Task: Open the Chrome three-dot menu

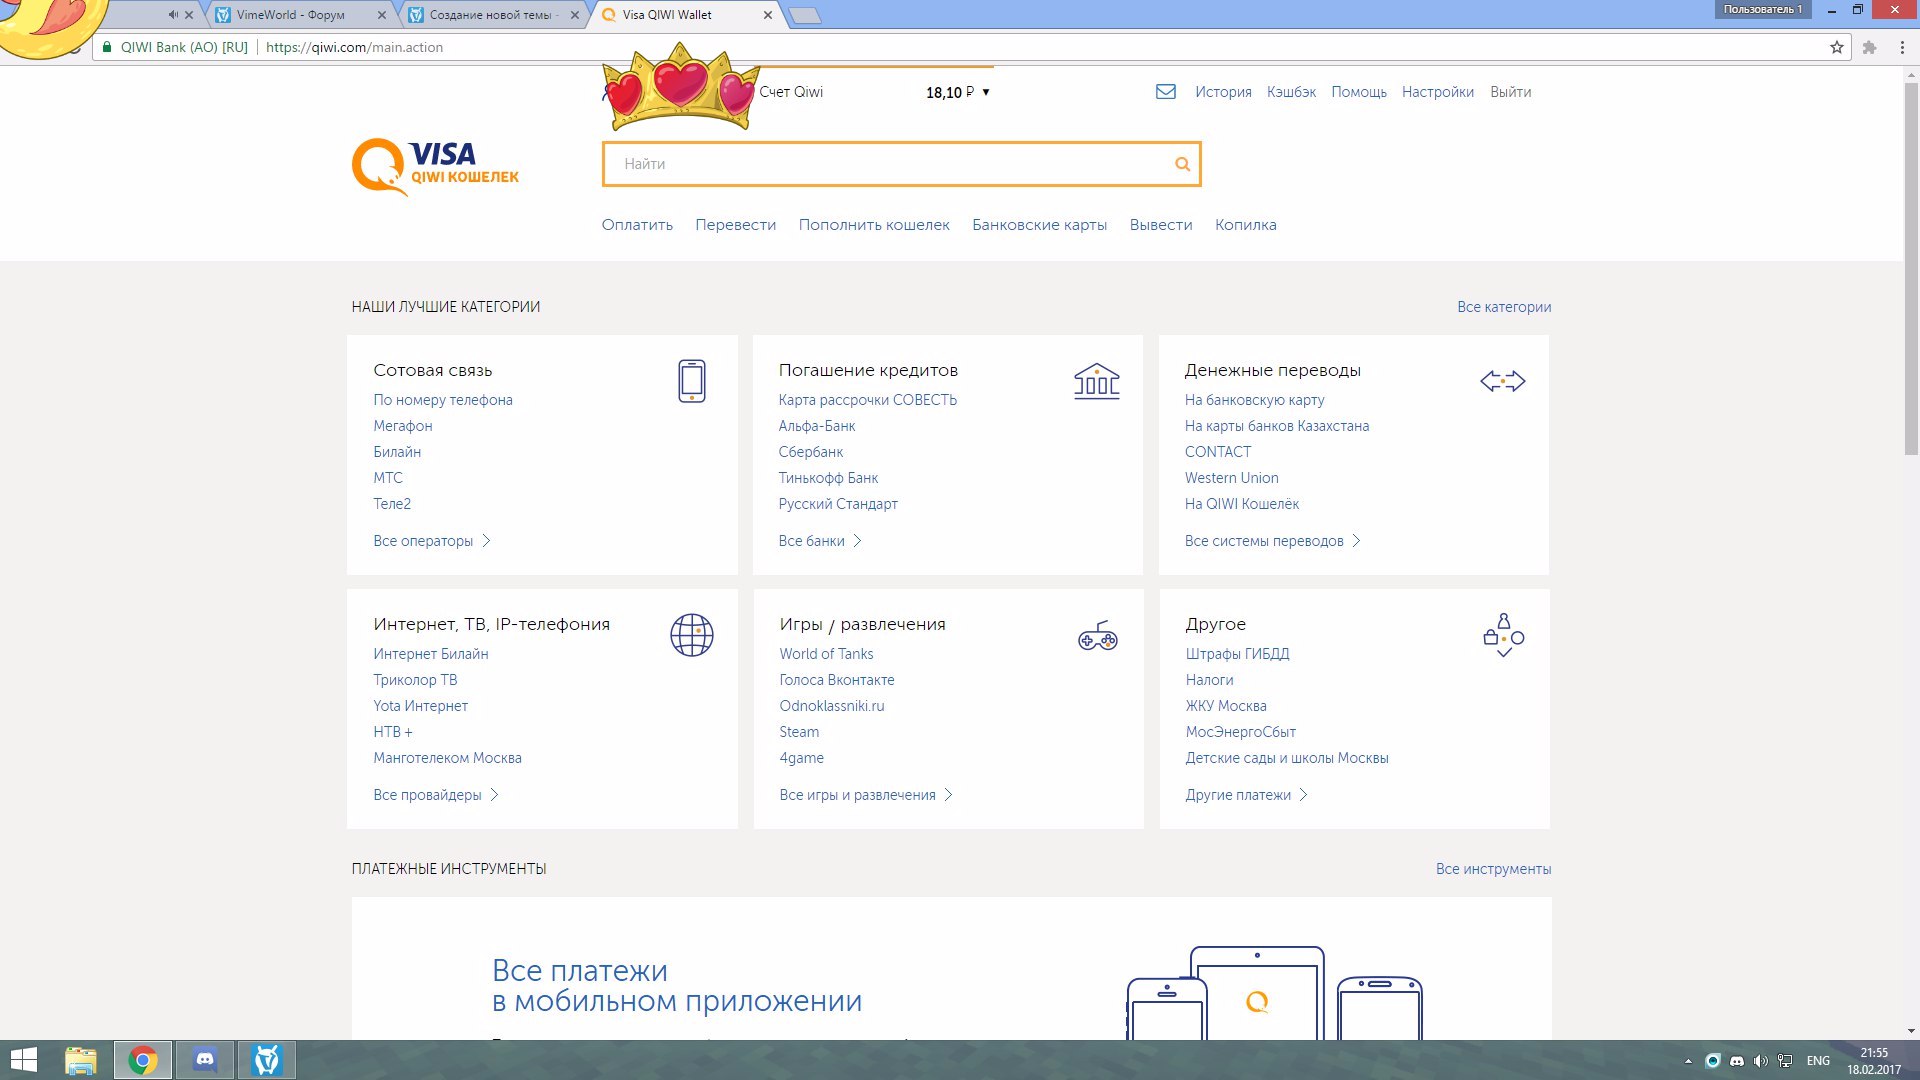Action: [1902, 47]
